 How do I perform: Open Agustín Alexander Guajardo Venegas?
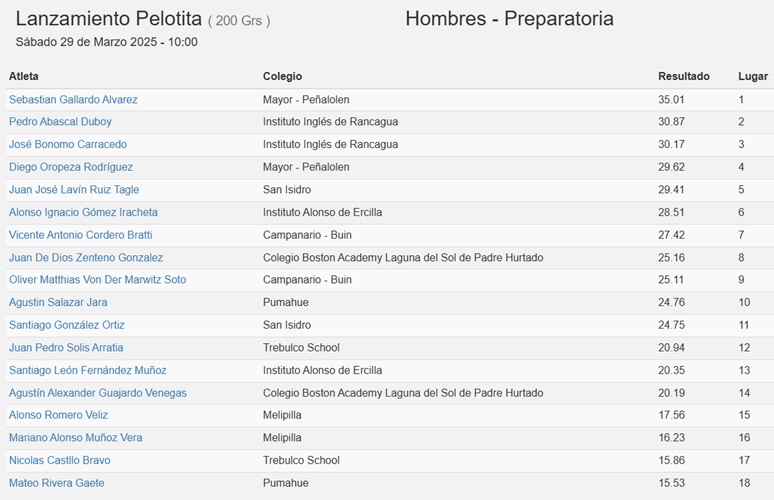coord(98,393)
